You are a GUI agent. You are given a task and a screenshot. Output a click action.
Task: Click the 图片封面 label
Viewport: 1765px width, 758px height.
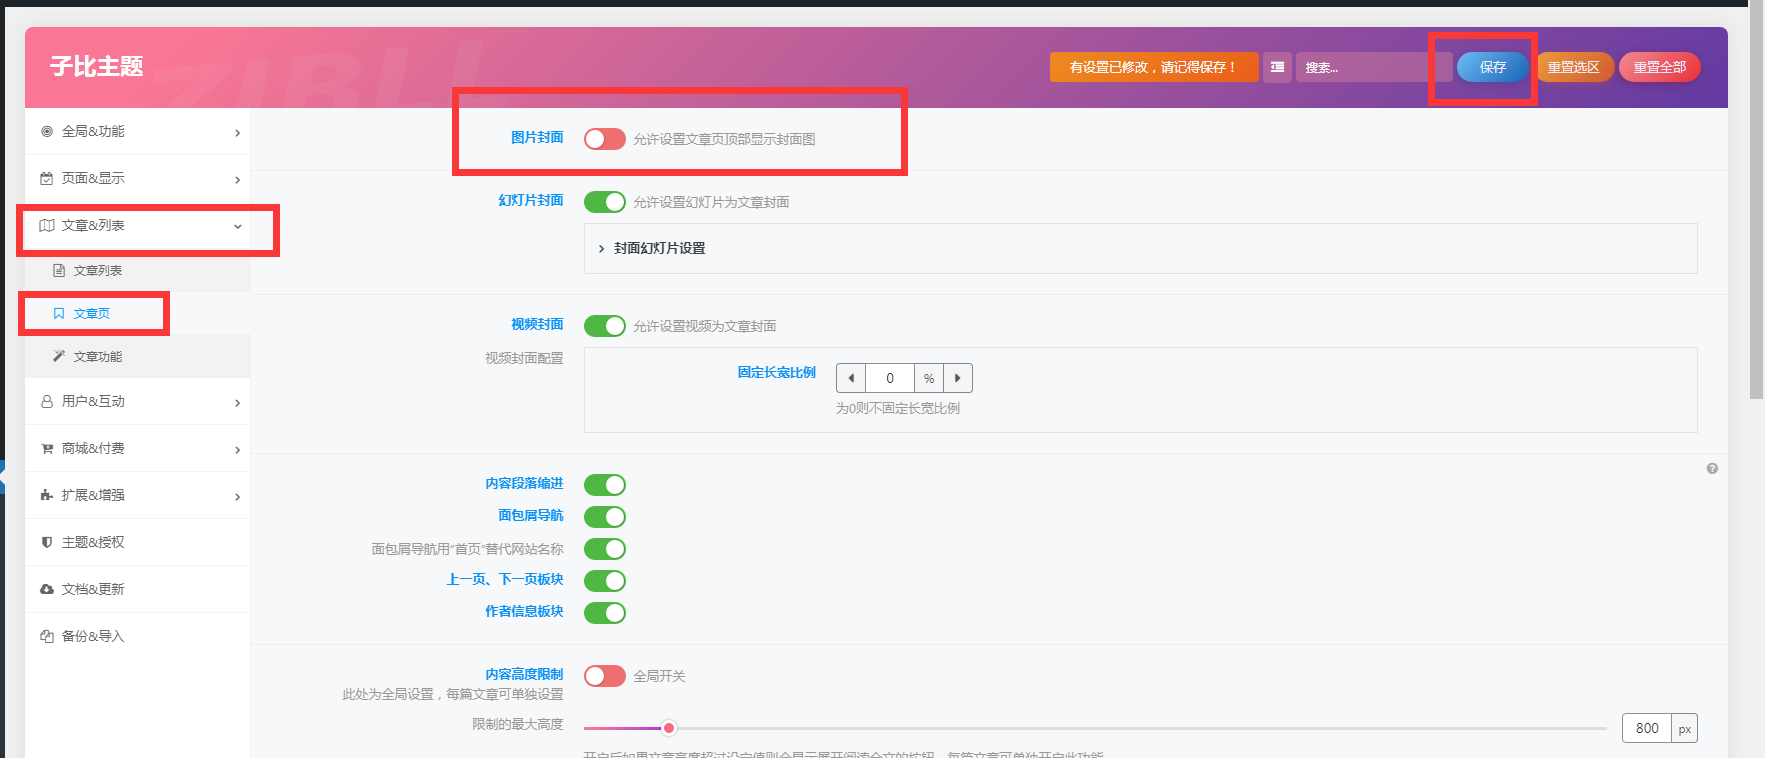click(537, 137)
